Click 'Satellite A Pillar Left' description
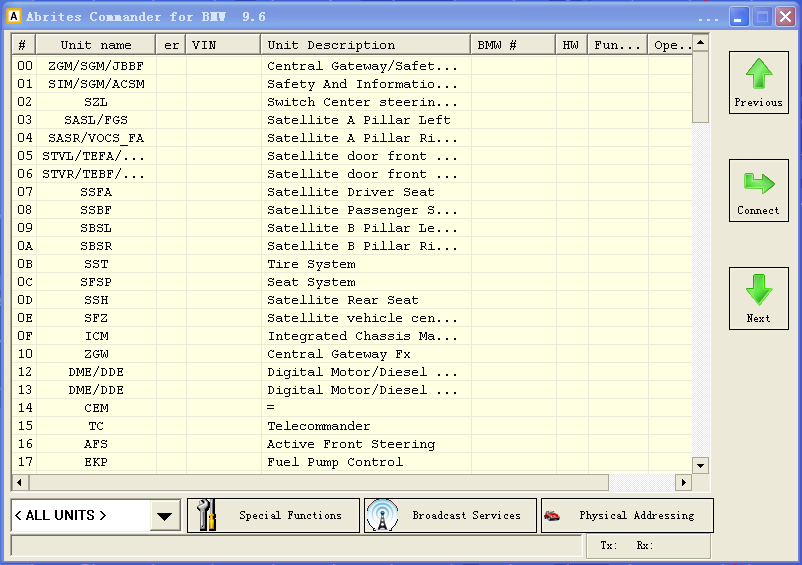802x565 pixels. click(359, 120)
